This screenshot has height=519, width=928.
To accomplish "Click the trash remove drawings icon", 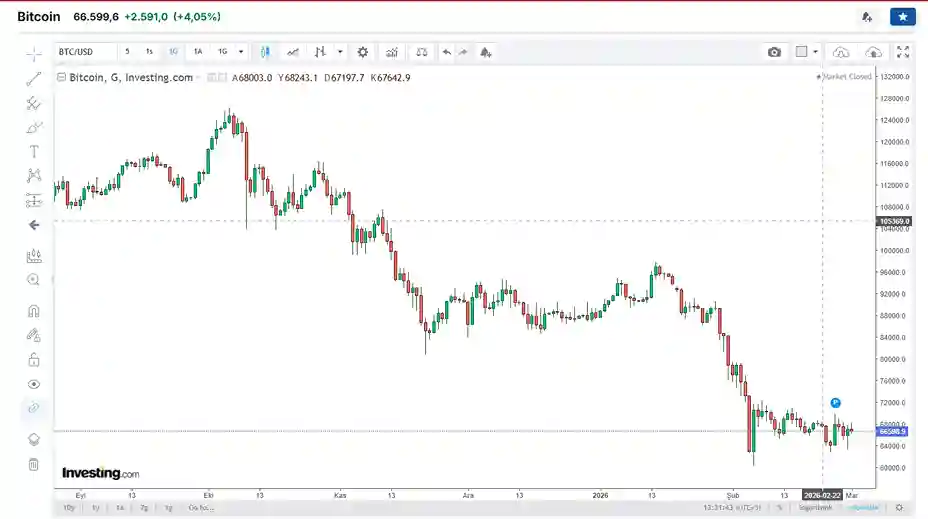I will pyautogui.click(x=34, y=464).
